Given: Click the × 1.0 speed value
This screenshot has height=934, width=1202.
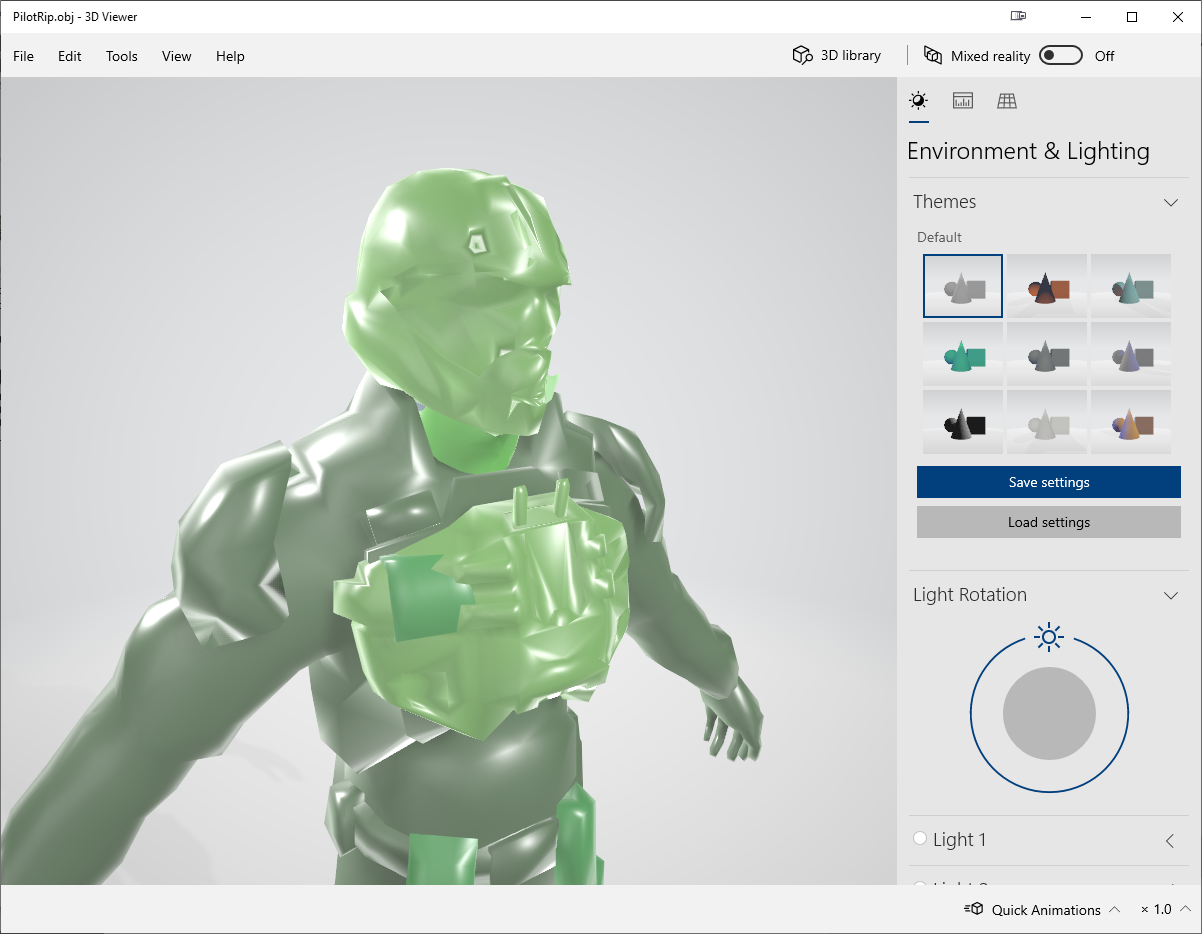Looking at the screenshot, I should [x=1156, y=910].
